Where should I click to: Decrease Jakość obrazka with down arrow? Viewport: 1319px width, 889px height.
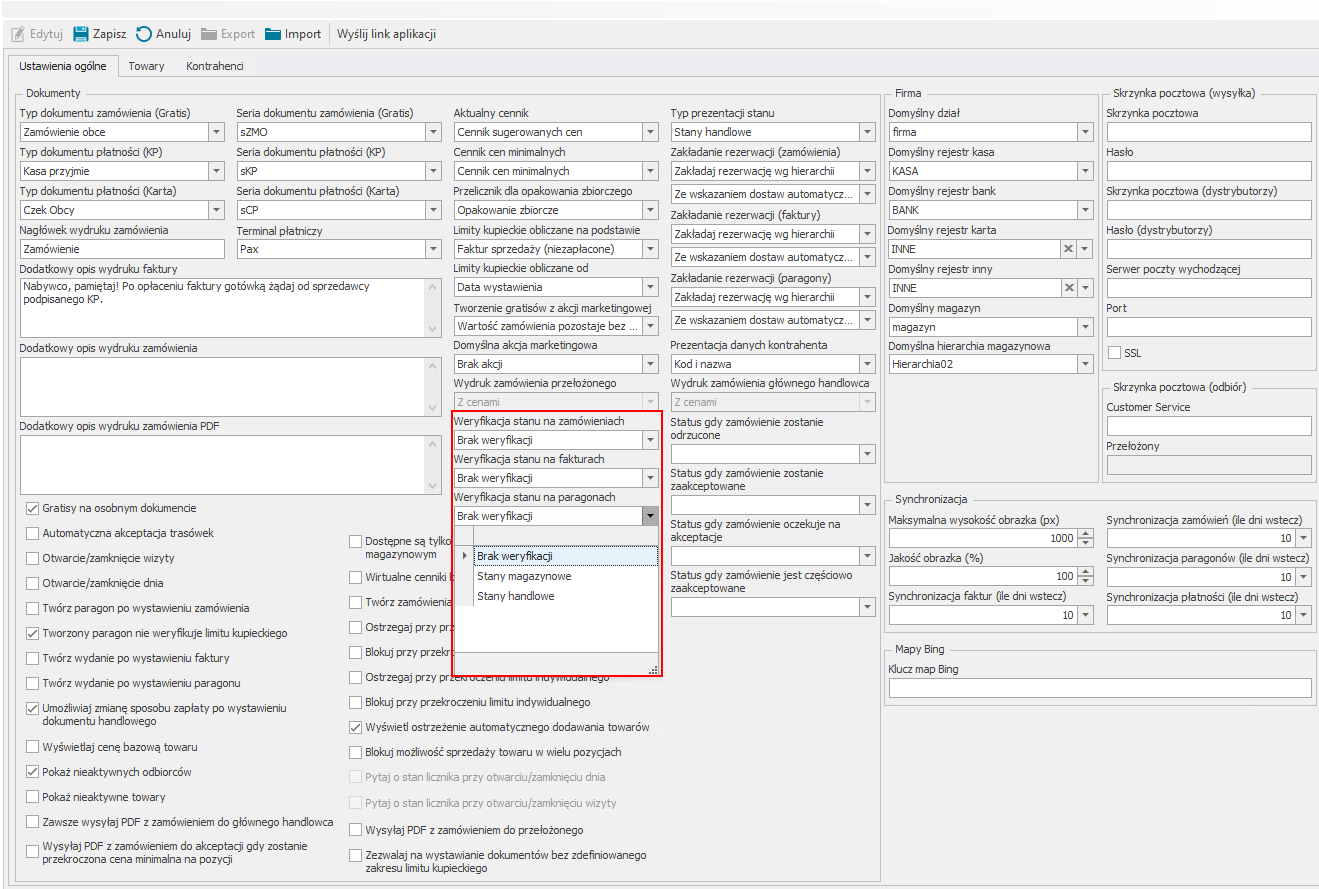tap(1087, 581)
